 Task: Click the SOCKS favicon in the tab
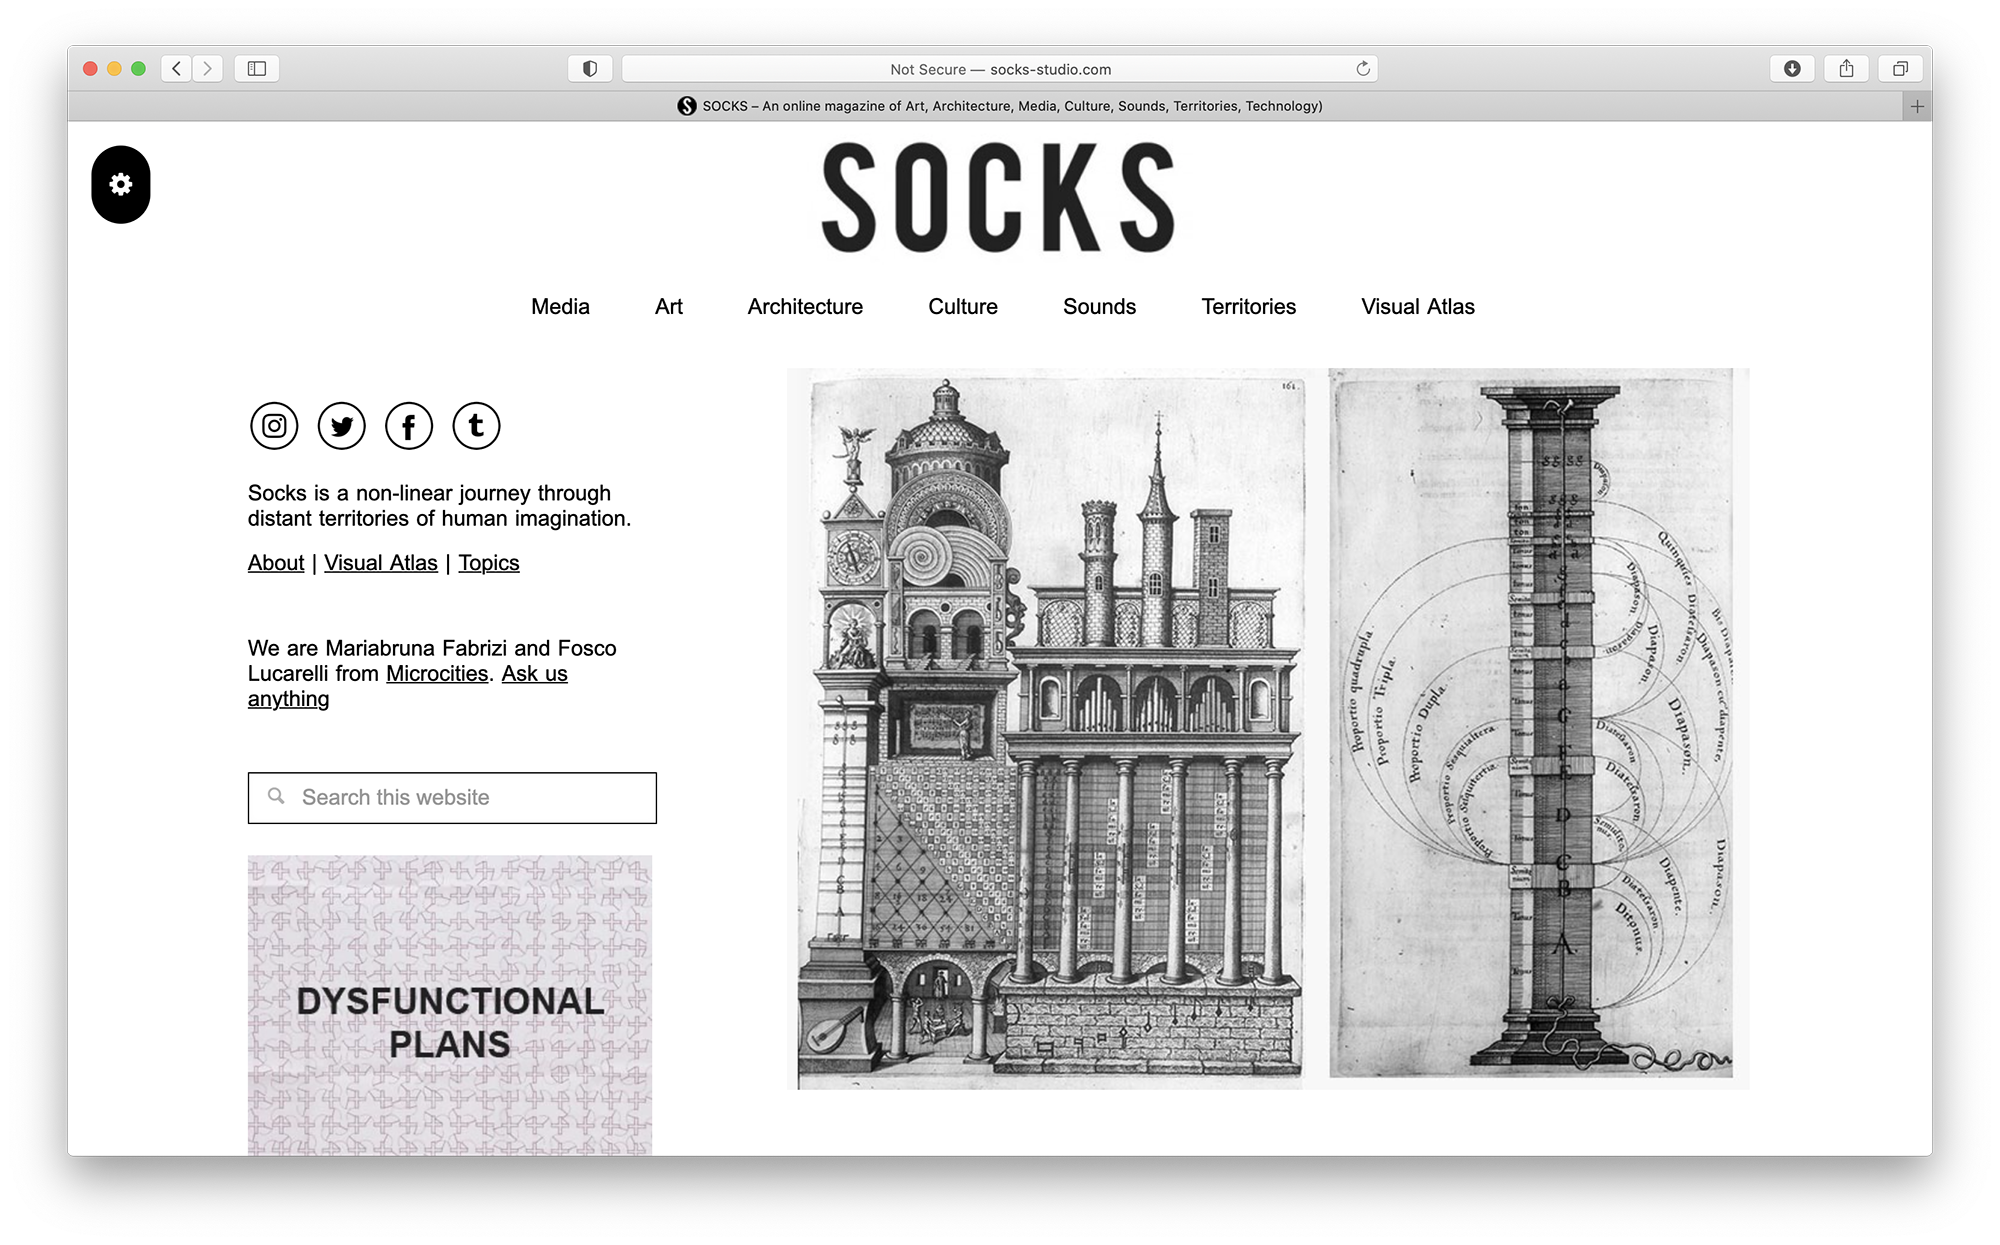687,106
